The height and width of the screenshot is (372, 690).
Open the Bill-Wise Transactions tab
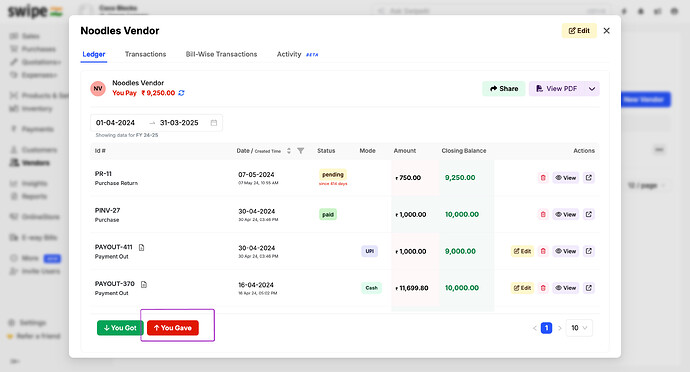(221, 54)
